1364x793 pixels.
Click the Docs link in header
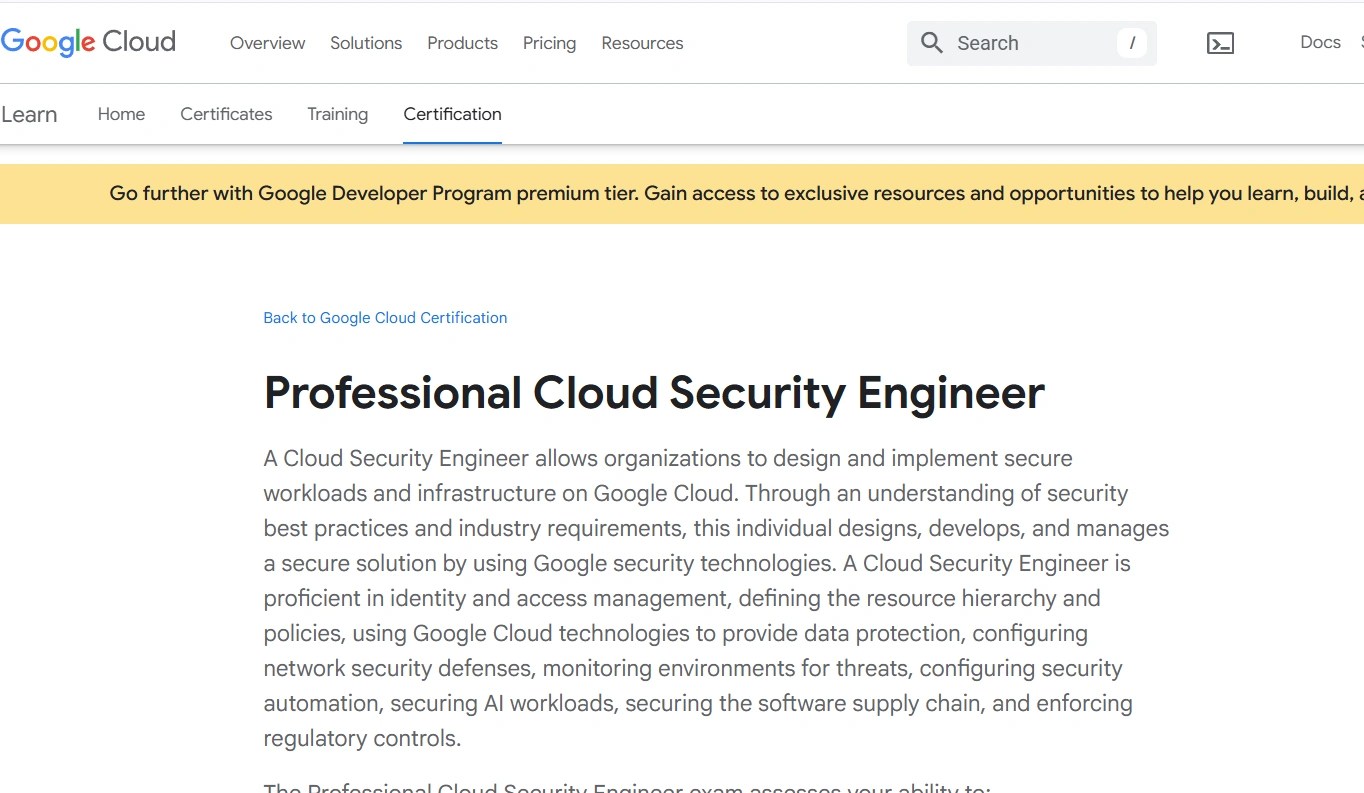coord(1320,42)
